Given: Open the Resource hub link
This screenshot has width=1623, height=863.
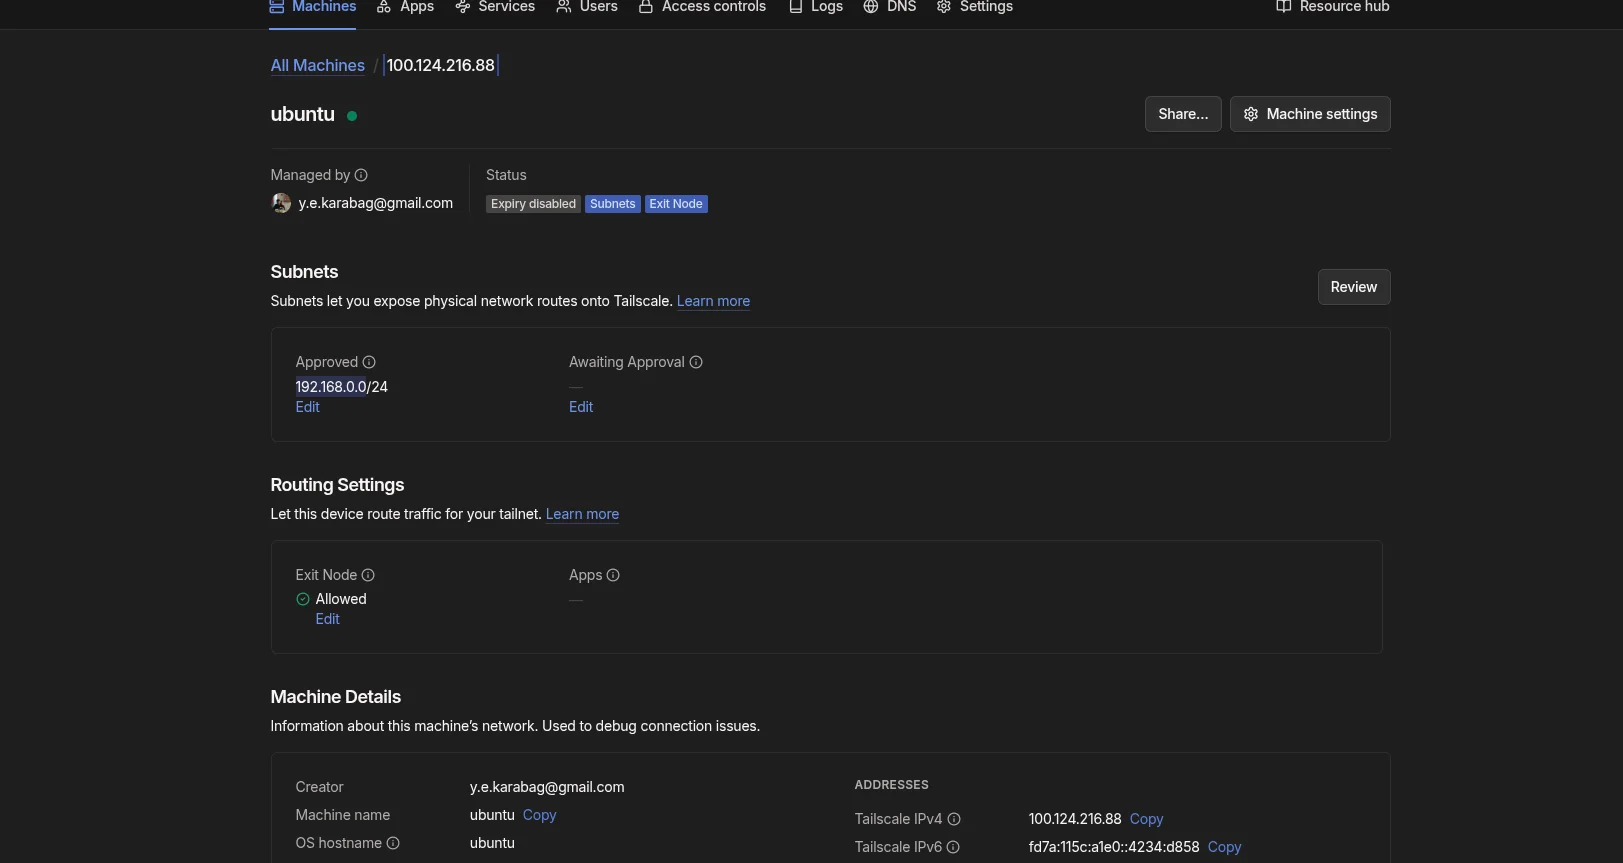Looking at the screenshot, I should (x=1333, y=7).
